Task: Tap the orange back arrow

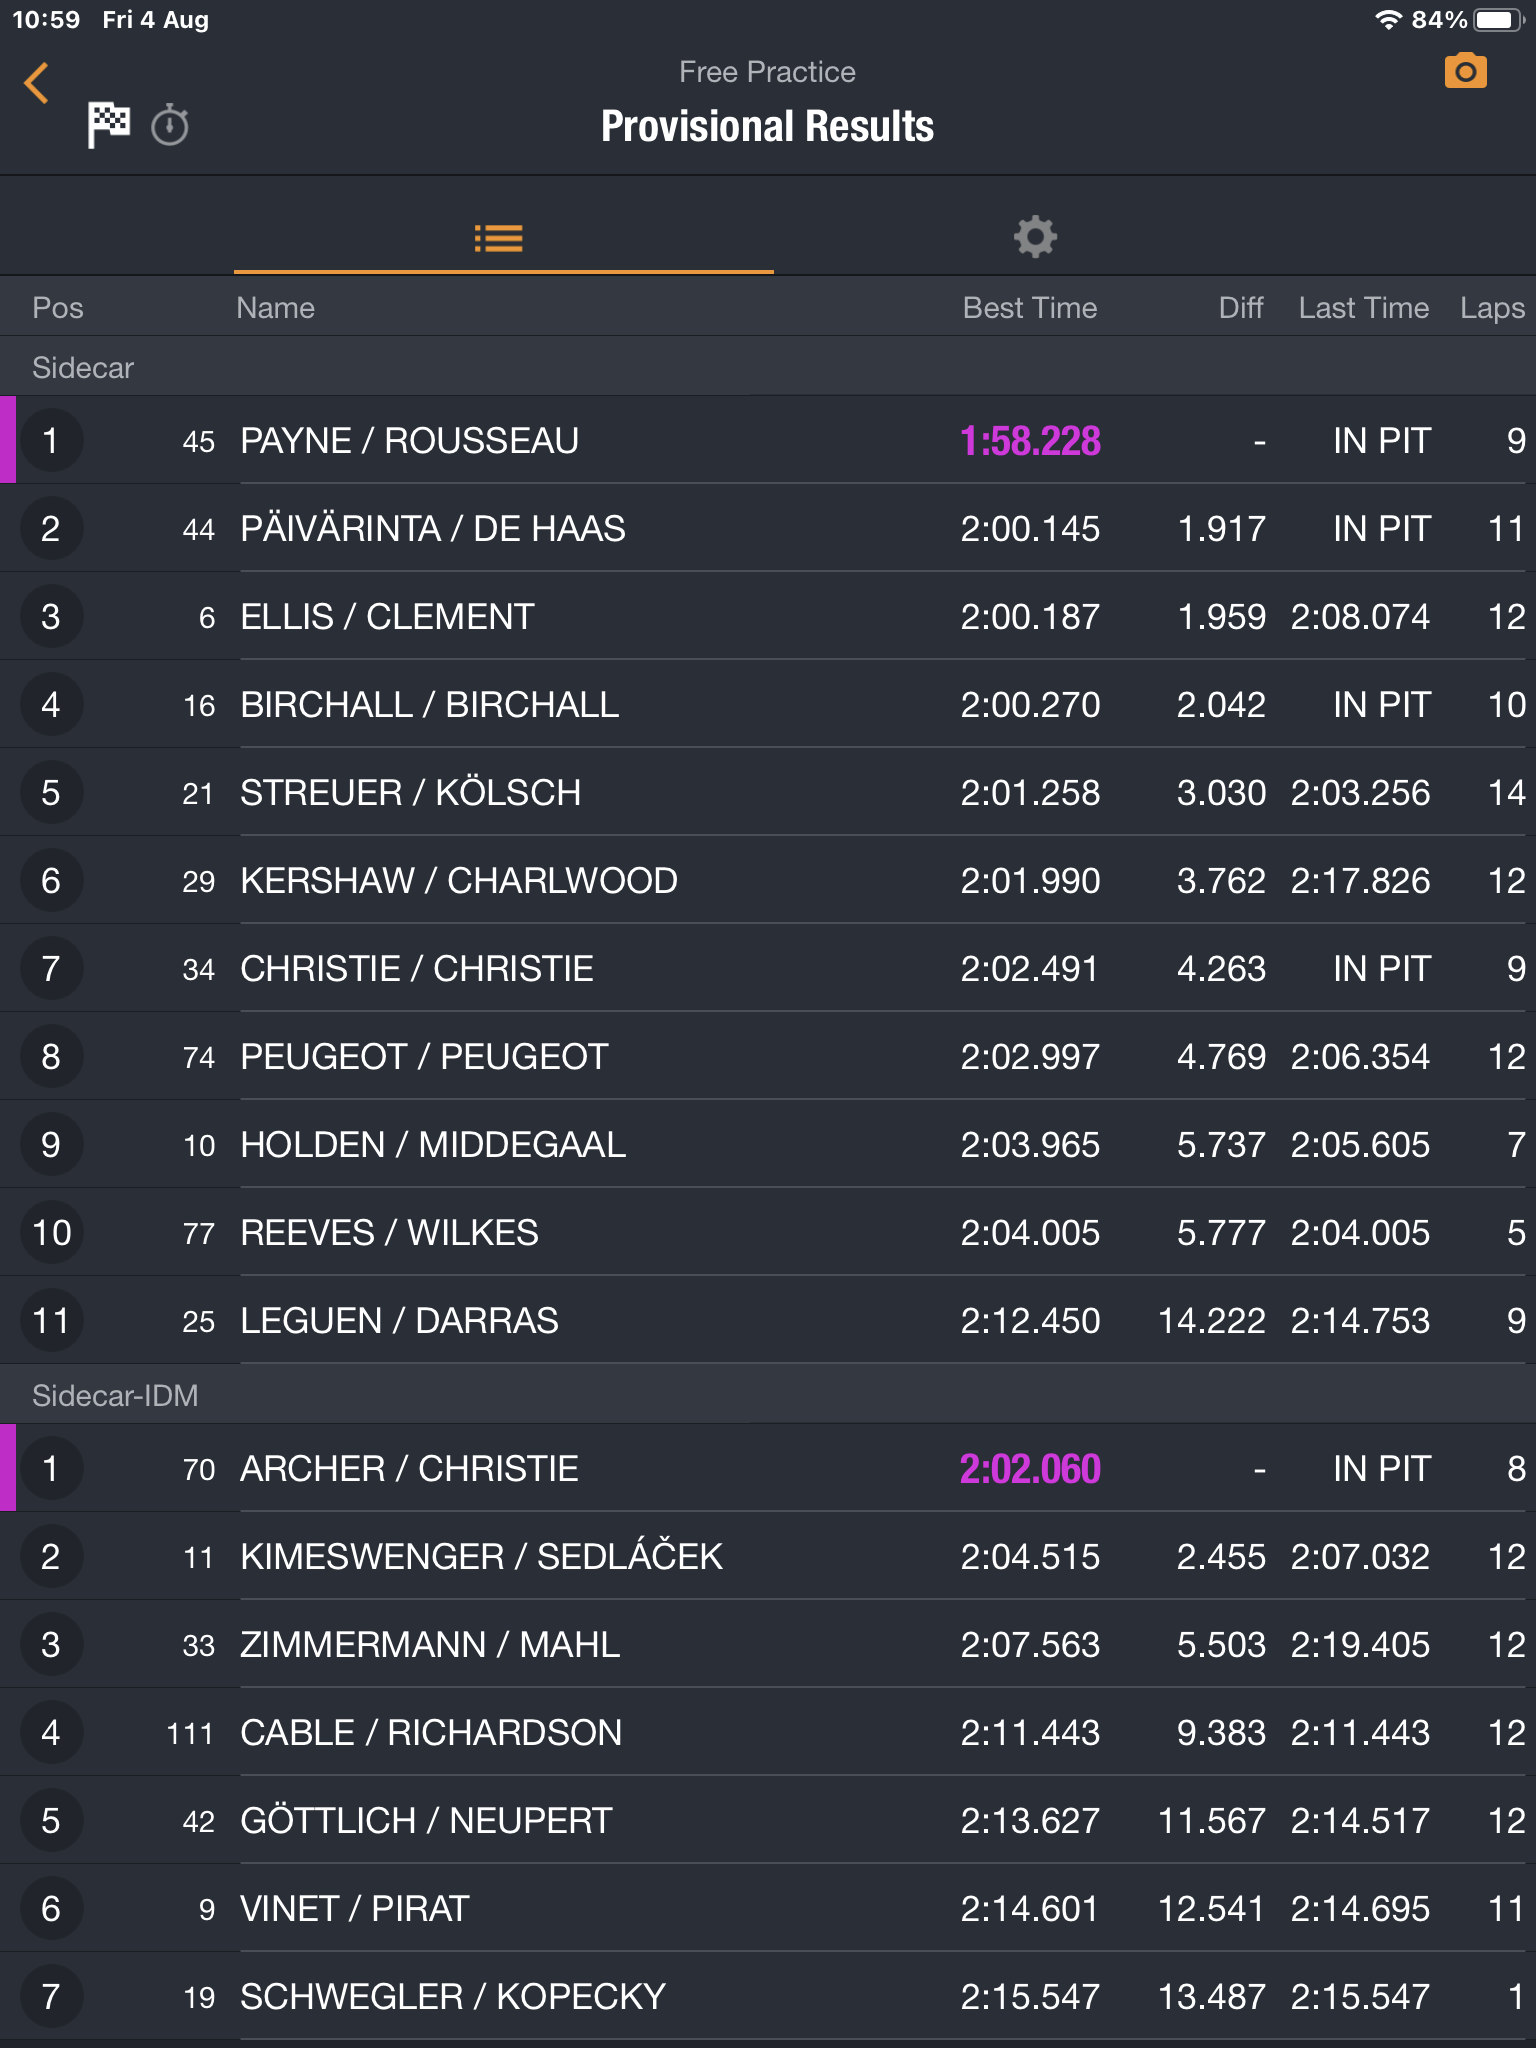Action: coord(37,83)
